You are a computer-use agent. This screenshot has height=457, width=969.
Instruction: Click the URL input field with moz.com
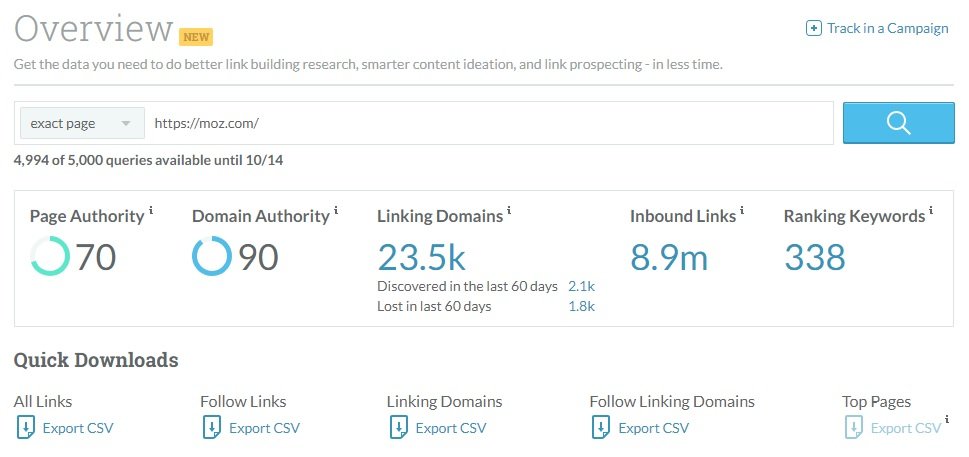click(490, 124)
